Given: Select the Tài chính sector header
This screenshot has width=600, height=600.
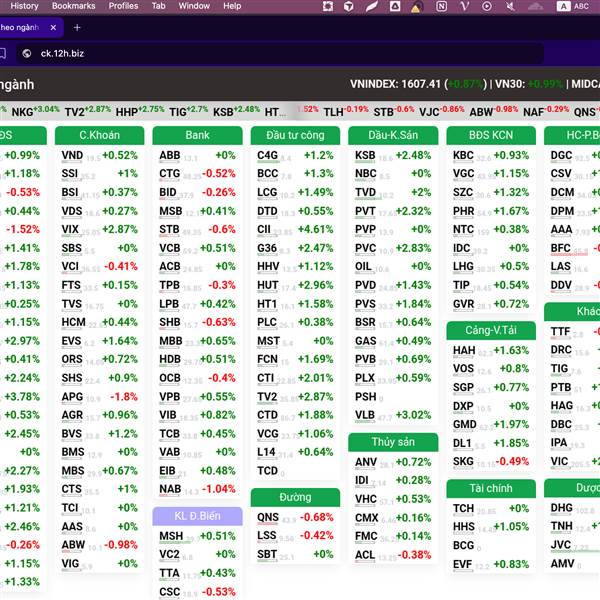Looking at the screenshot, I should pos(491,489).
